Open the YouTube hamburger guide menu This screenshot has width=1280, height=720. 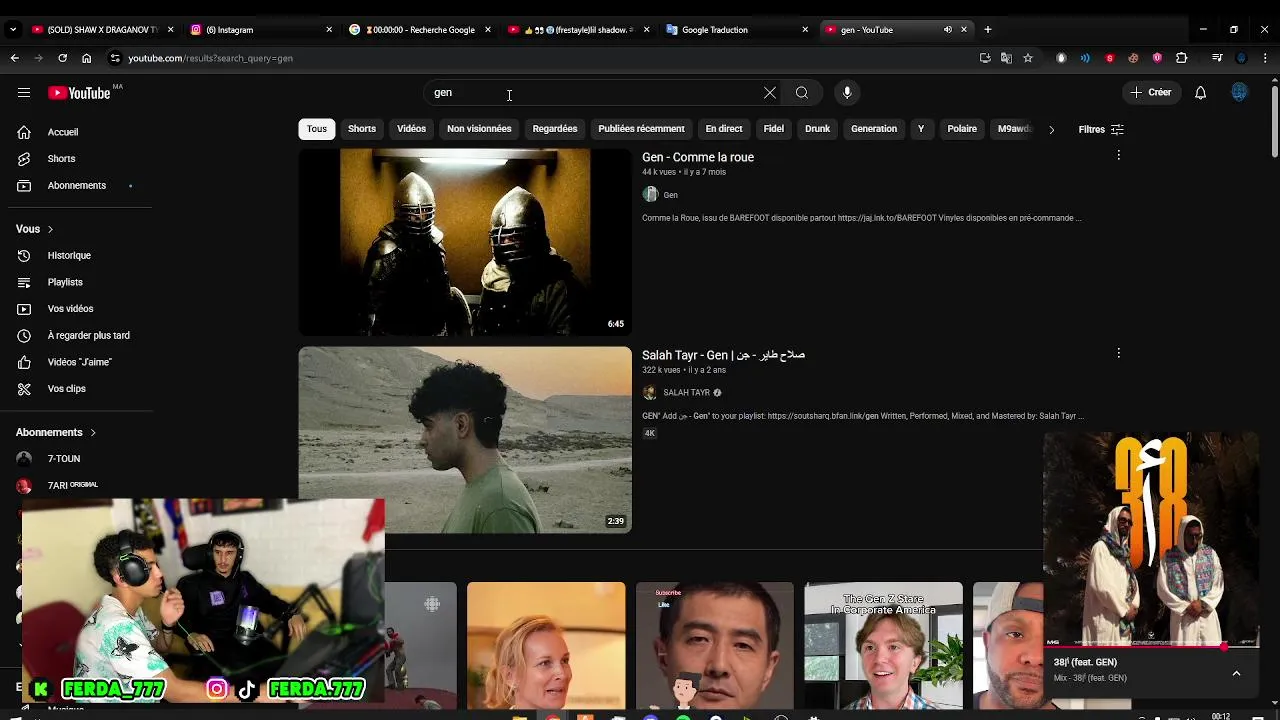(24, 93)
